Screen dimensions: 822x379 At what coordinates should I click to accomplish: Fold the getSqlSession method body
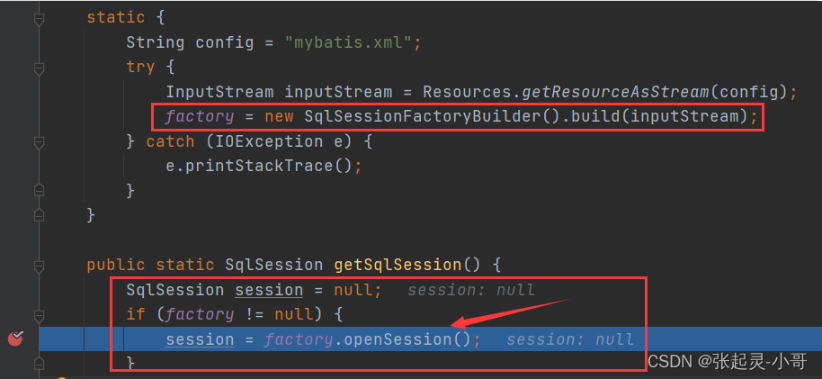tap(39, 265)
